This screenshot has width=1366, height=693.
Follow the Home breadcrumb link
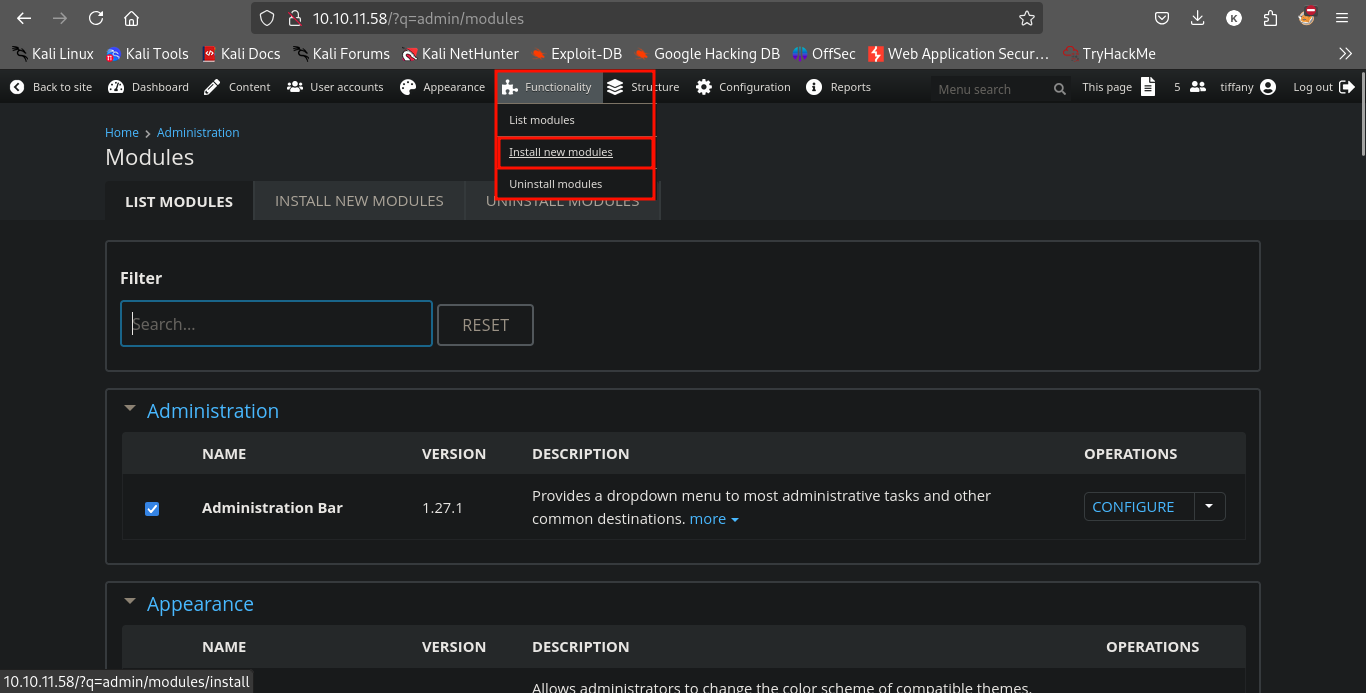pos(122,132)
